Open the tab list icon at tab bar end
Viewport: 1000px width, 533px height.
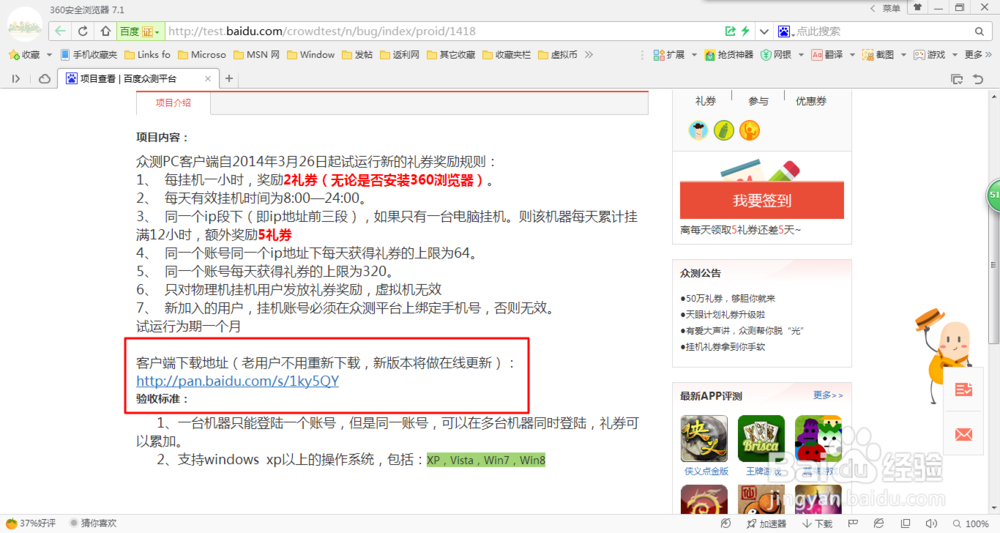coord(957,79)
